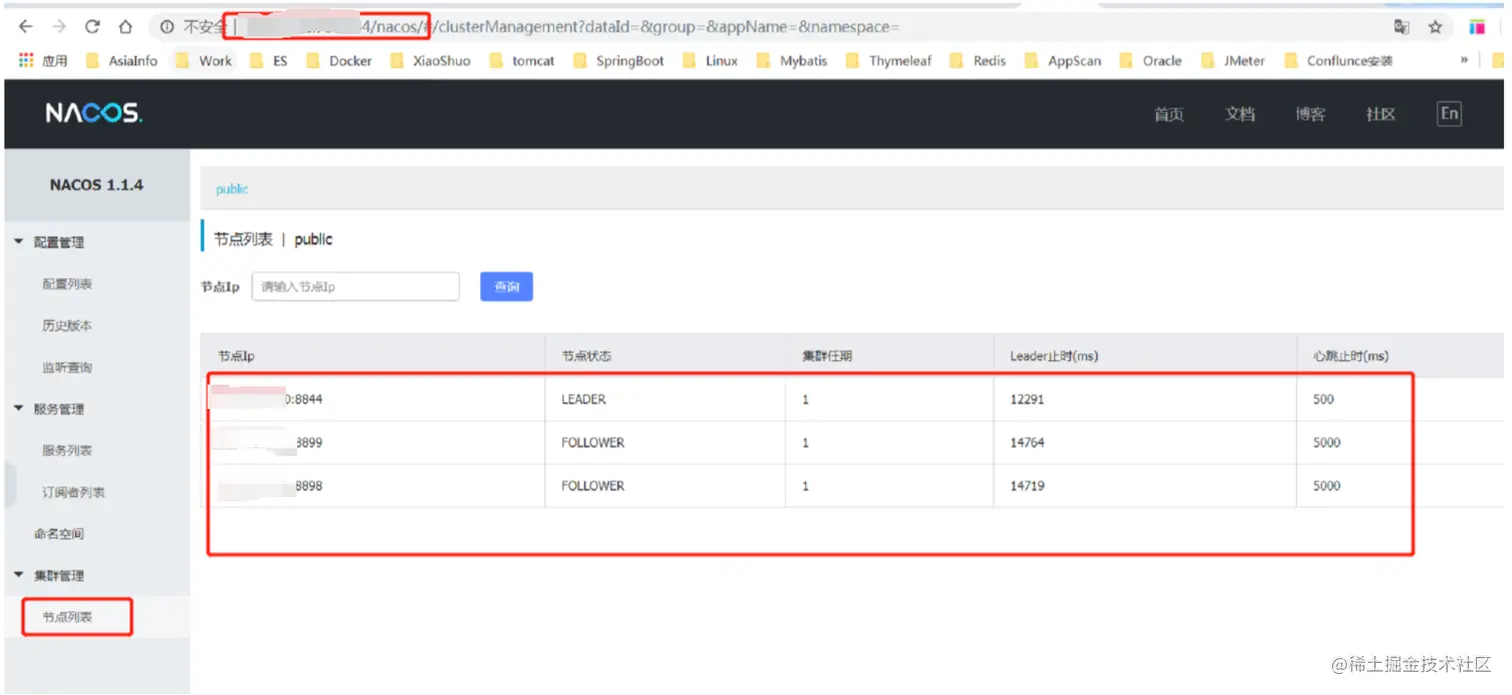
Task: Click the translate page icon
Action: pyautogui.click(x=1401, y=27)
